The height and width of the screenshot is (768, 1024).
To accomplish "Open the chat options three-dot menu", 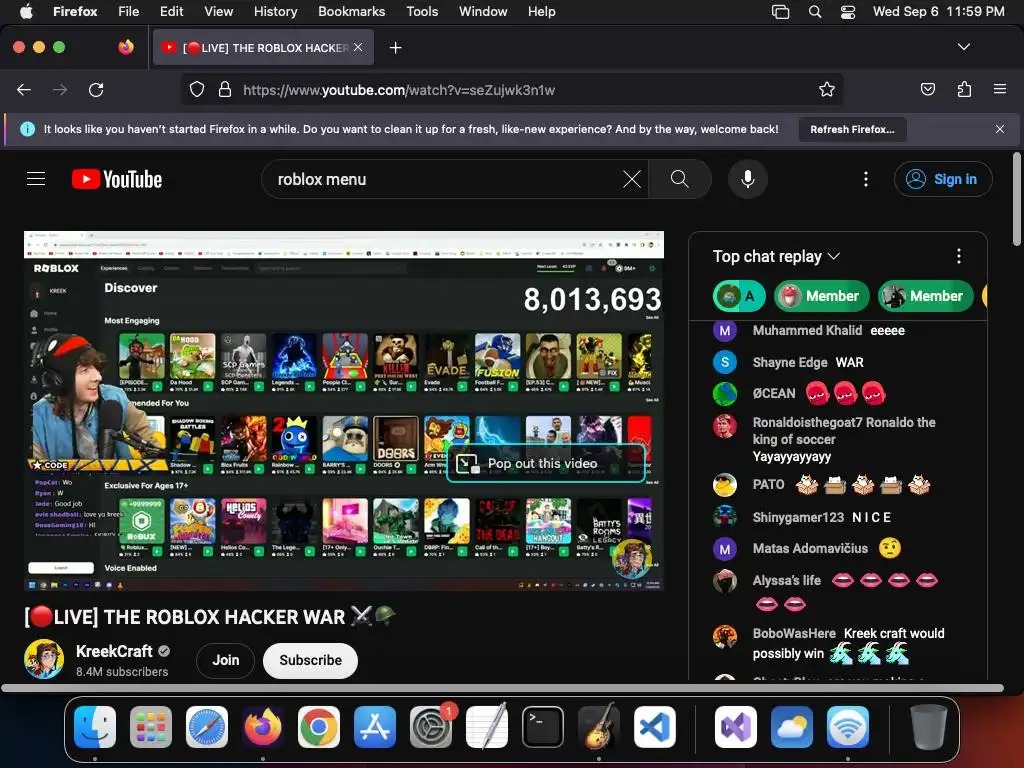I will tap(959, 256).
